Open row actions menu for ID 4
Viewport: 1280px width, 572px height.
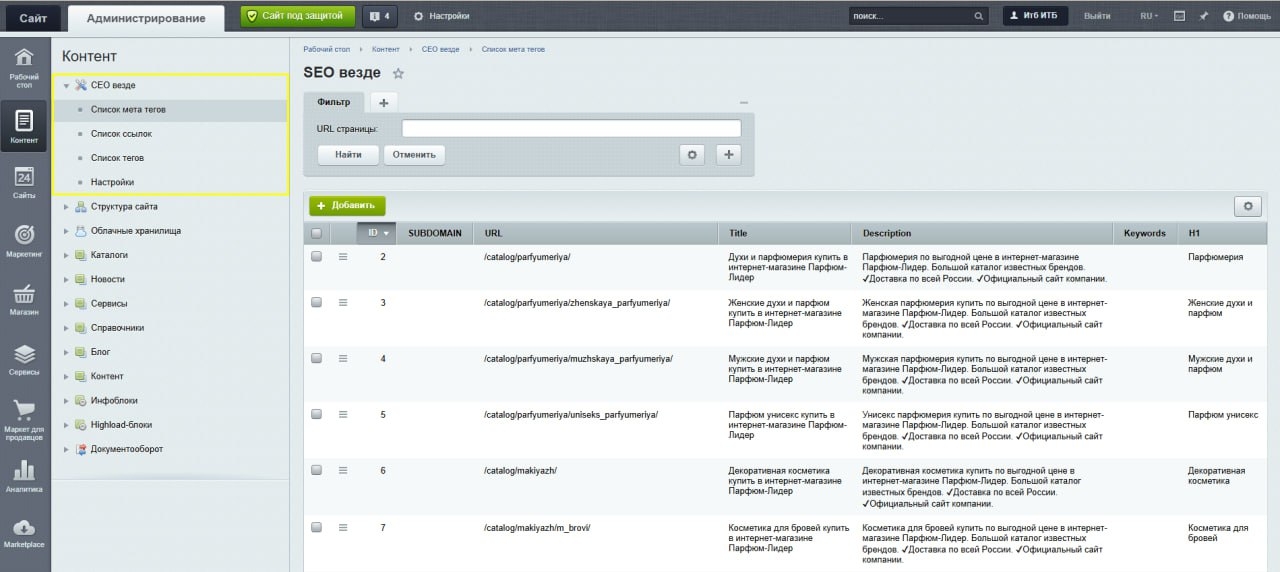coord(343,358)
